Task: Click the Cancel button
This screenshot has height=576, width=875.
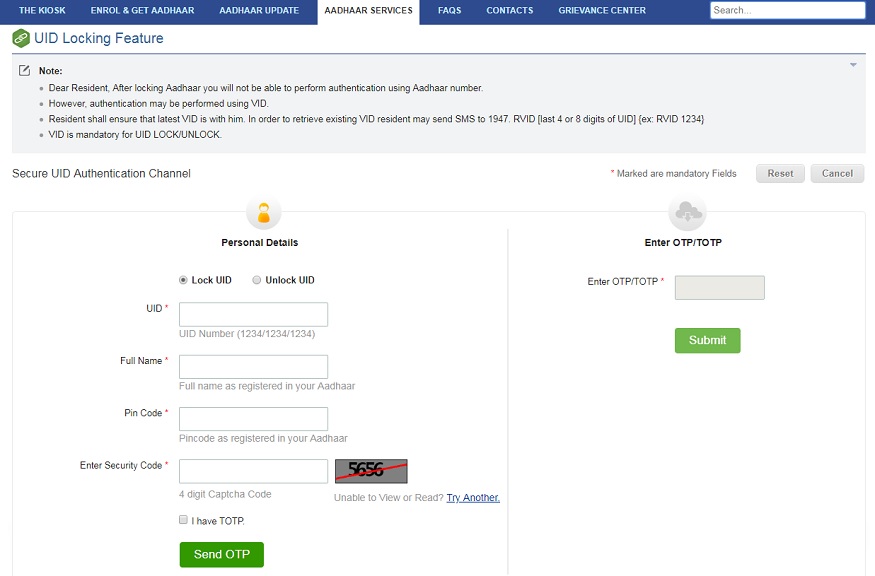Action: click(837, 173)
